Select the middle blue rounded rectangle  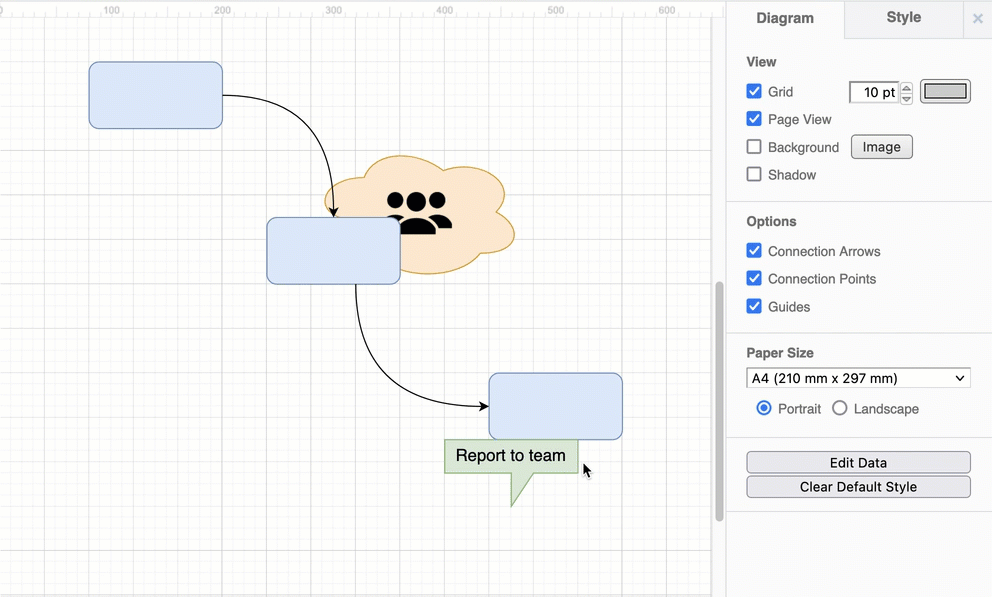pos(333,251)
